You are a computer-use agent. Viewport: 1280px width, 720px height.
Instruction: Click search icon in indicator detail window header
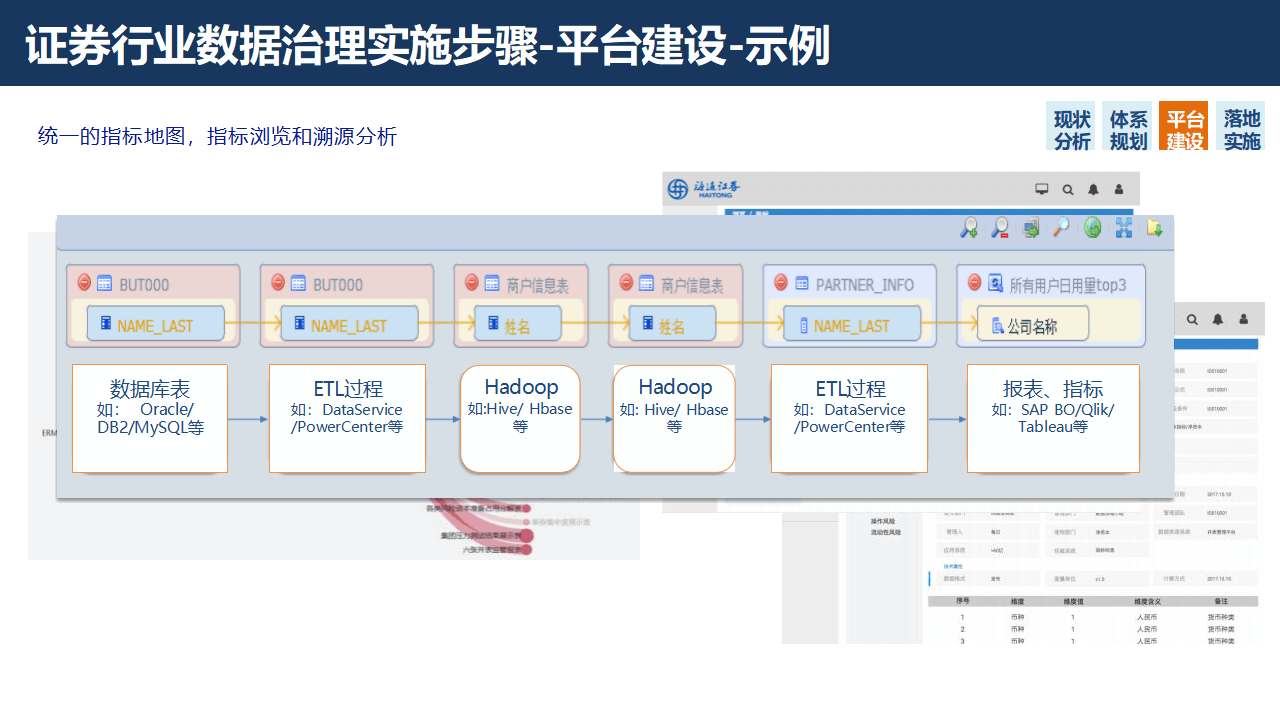pyautogui.click(x=1192, y=319)
